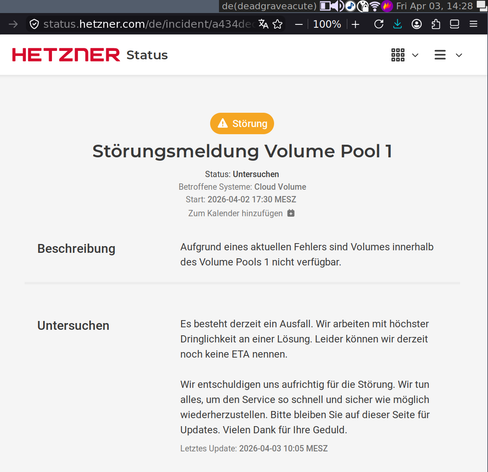Click keyboard layout de(deadgraveacute) indicator
Image resolution: width=488 pixels, height=472 pixels.
269,6
